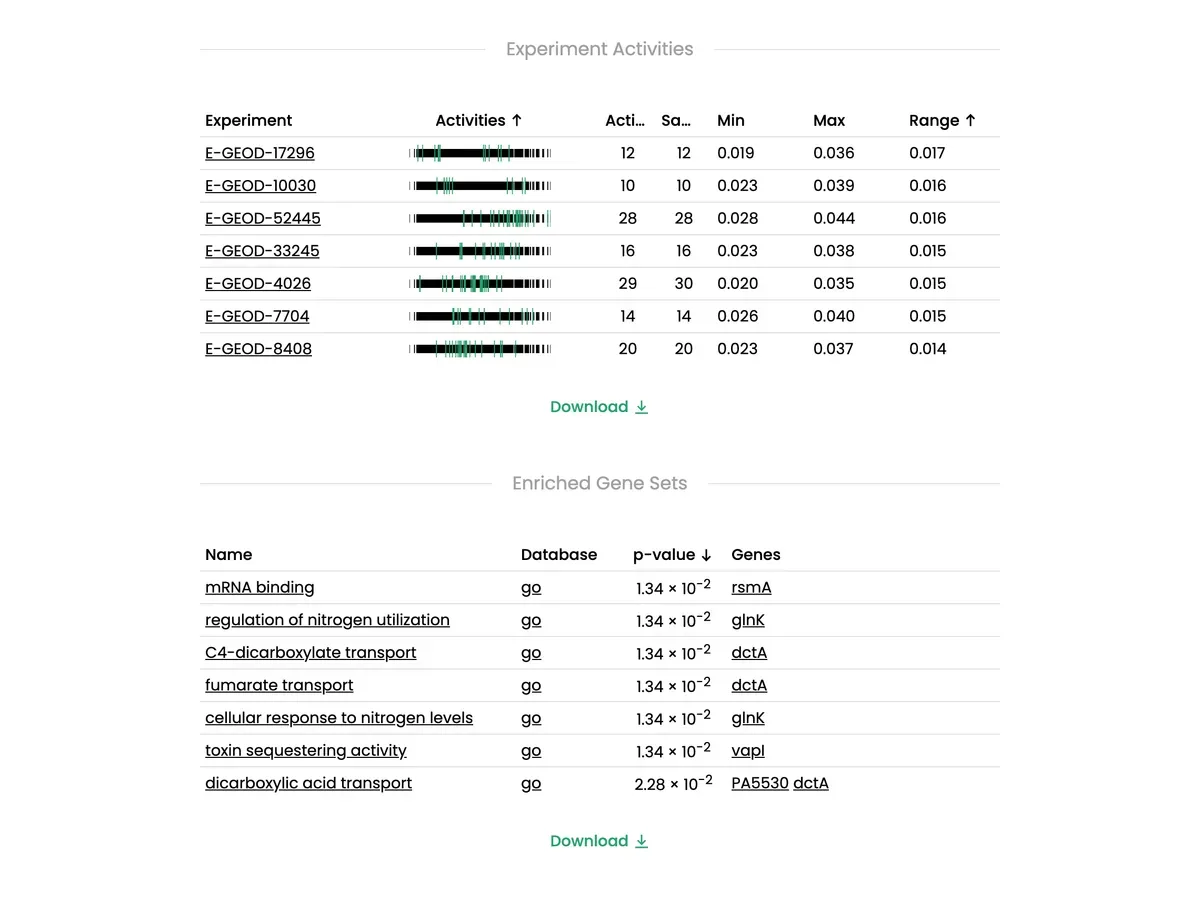Open regulation of nitrogen utilization gene set

[x=327, y=620]
